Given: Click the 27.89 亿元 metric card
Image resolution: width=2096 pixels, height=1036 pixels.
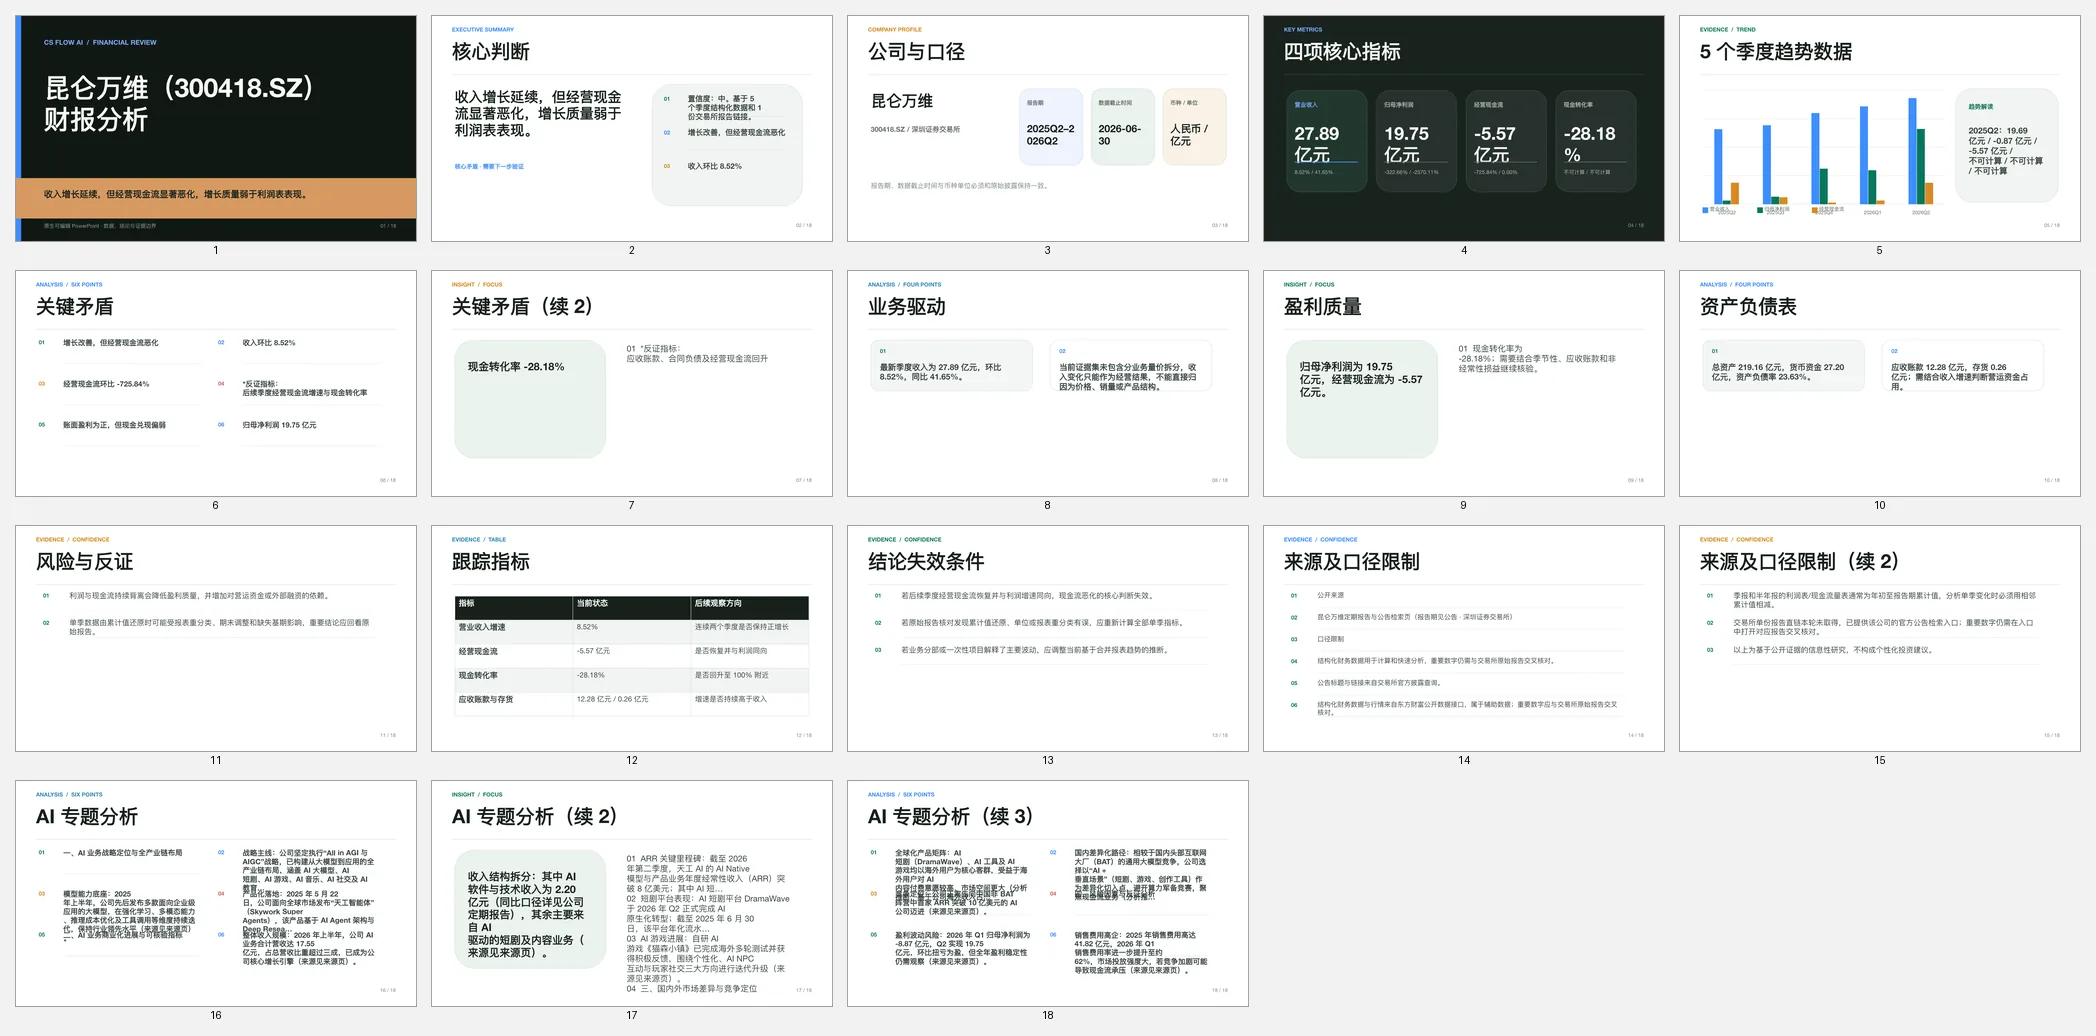Looking at the screenshot, I should (1326, 141).
